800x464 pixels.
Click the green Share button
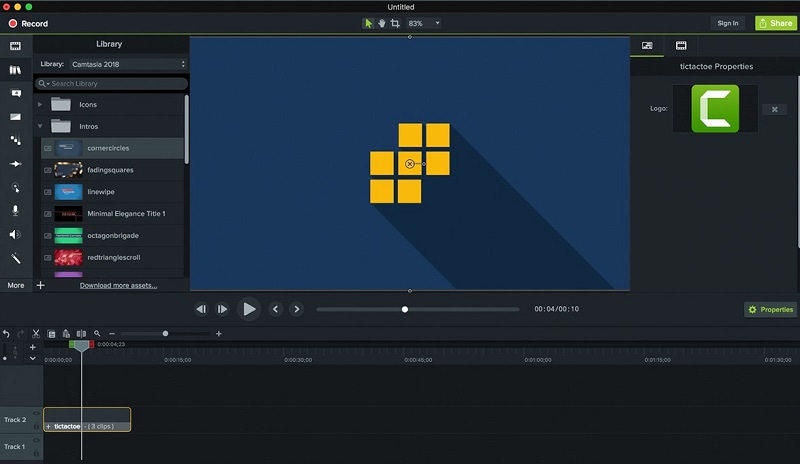(x=776, y=23)
